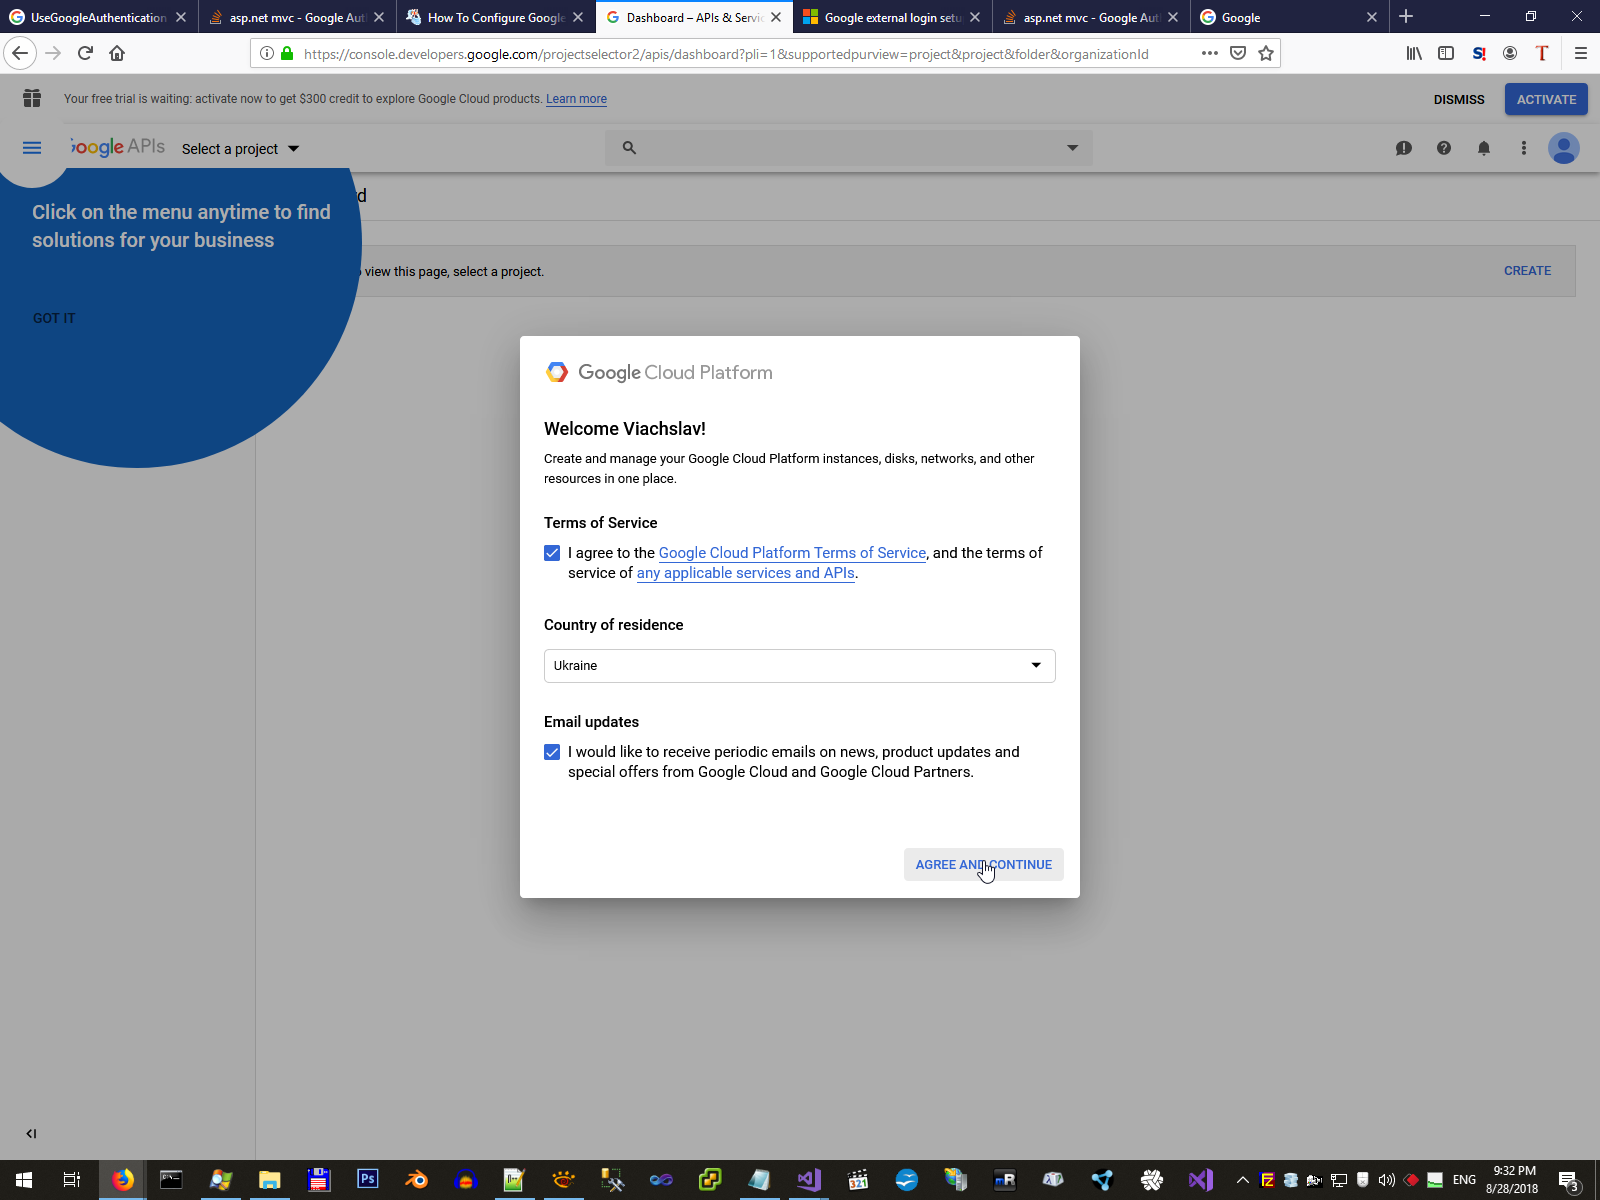The height and width of the screenshot is (1200, 1600).
Task: Open Google Cloud Platform Terms of Service link
Action: pos(792,553)
